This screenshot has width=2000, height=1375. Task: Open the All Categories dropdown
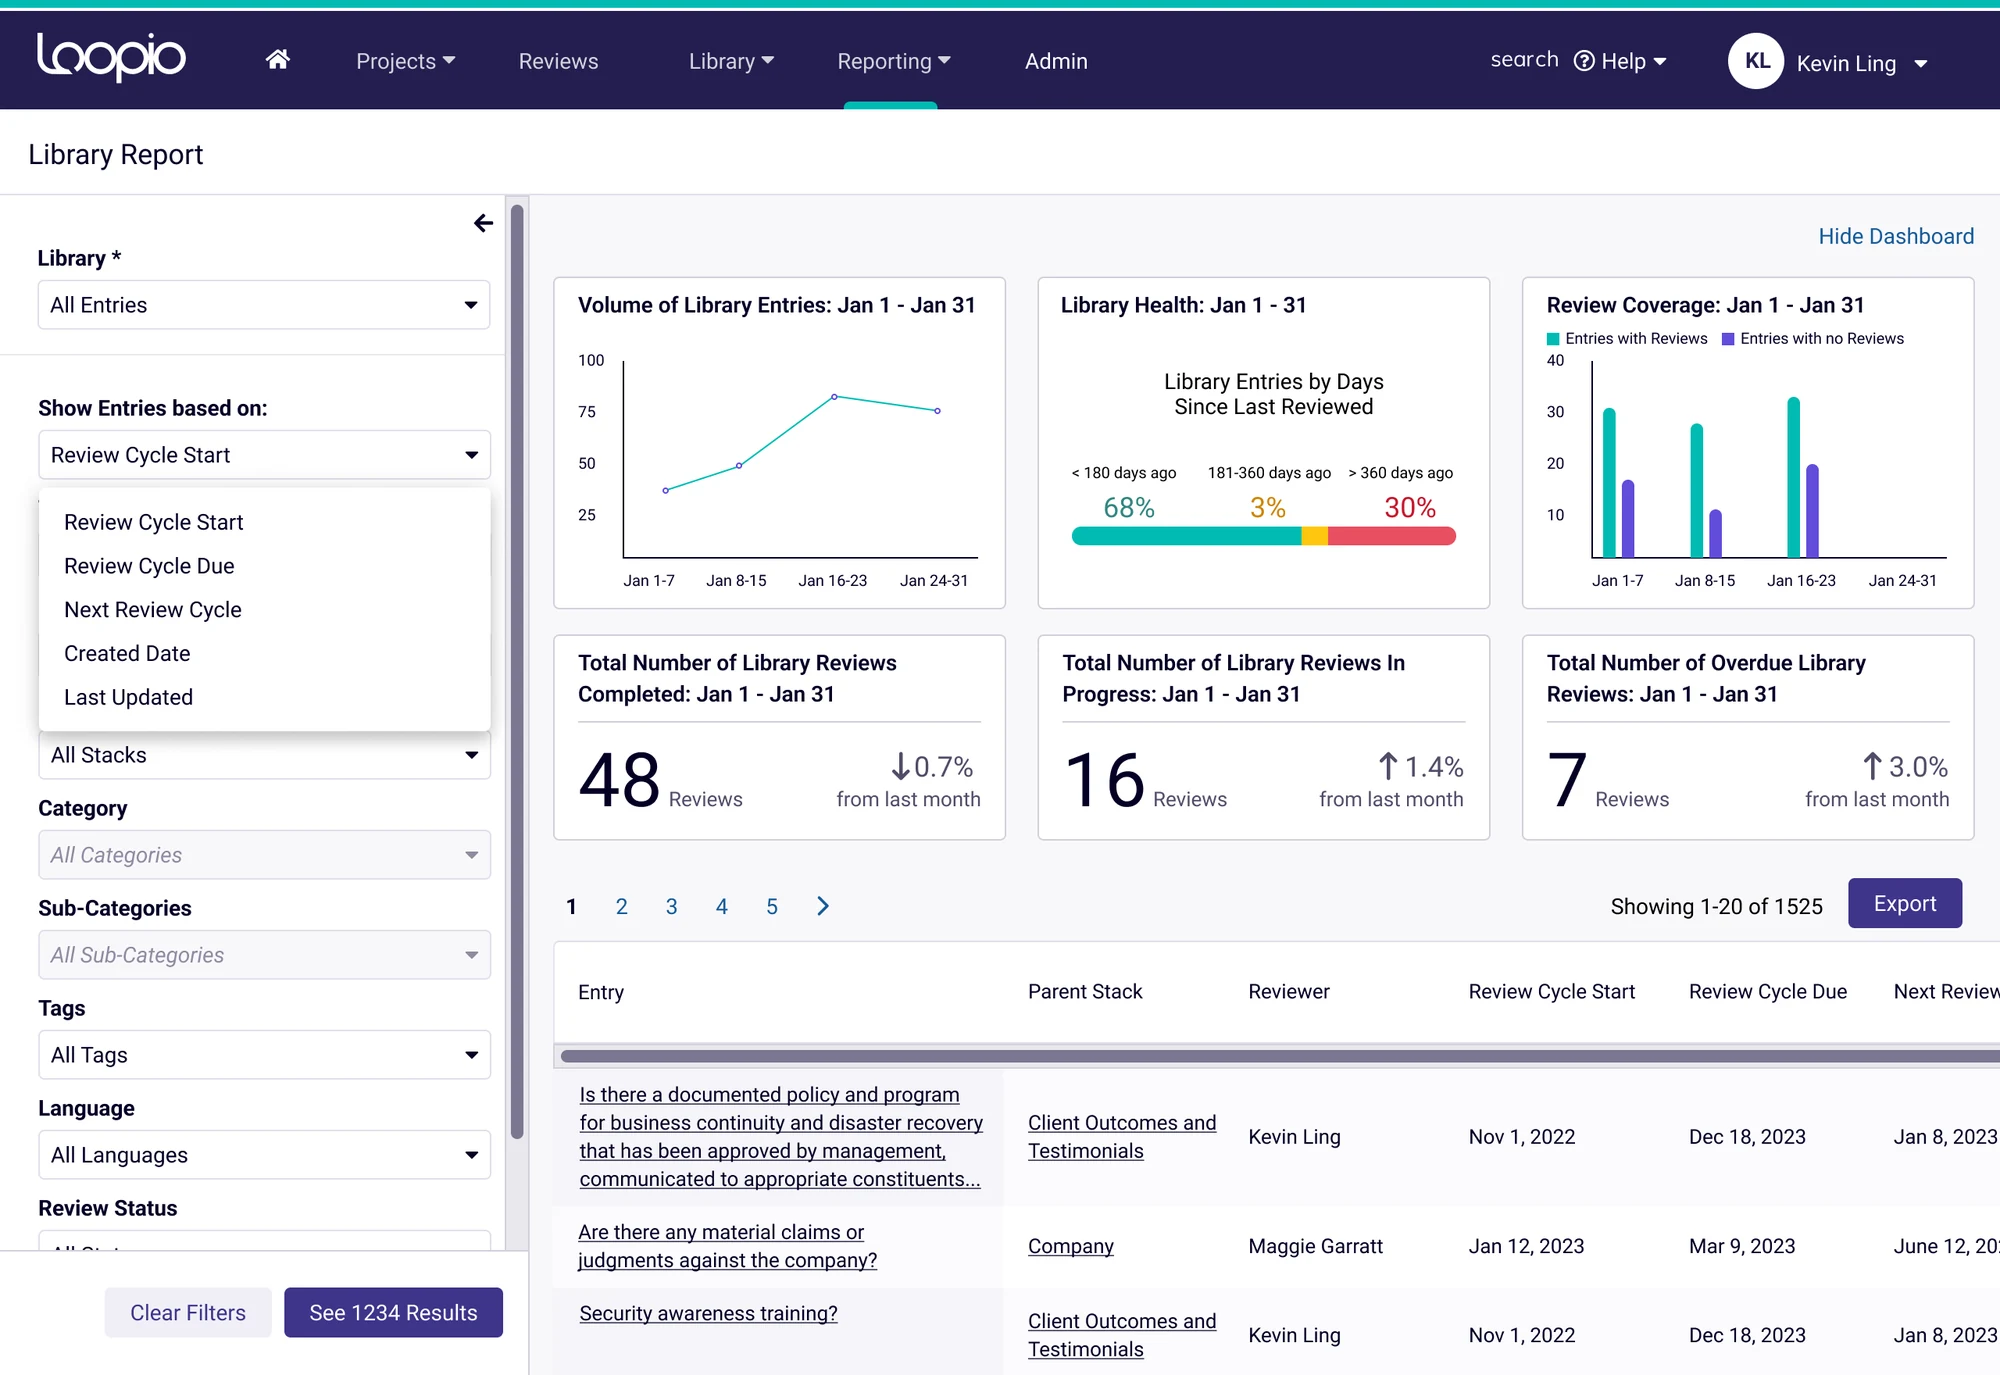pos(264,855)
